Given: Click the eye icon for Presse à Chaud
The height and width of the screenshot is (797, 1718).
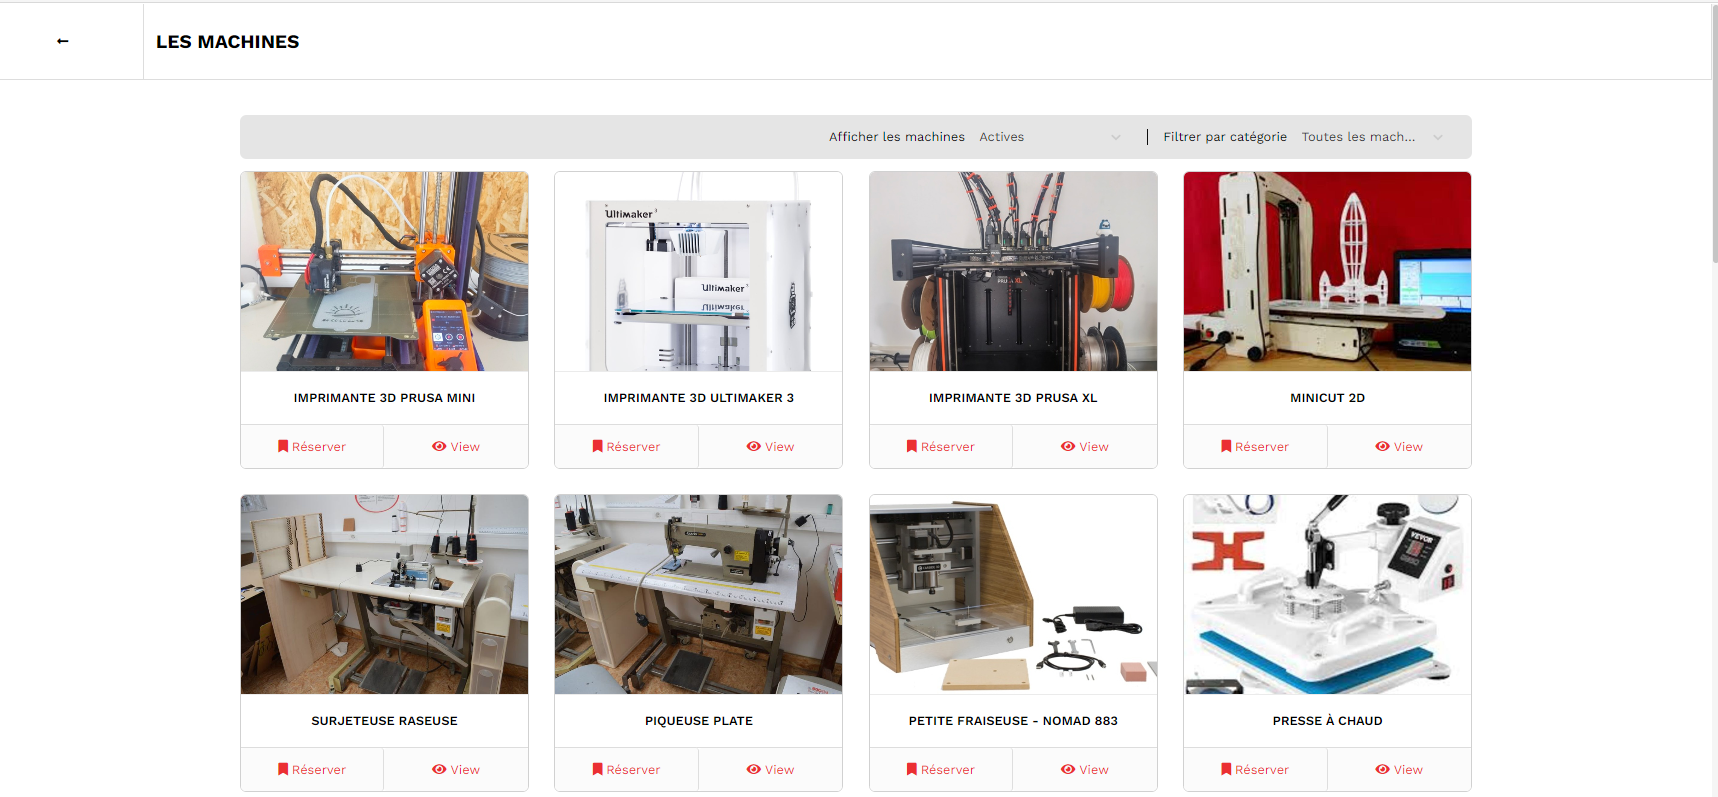Looking at the screenshot, I should pyautogui.click(x=1382, y=769).
